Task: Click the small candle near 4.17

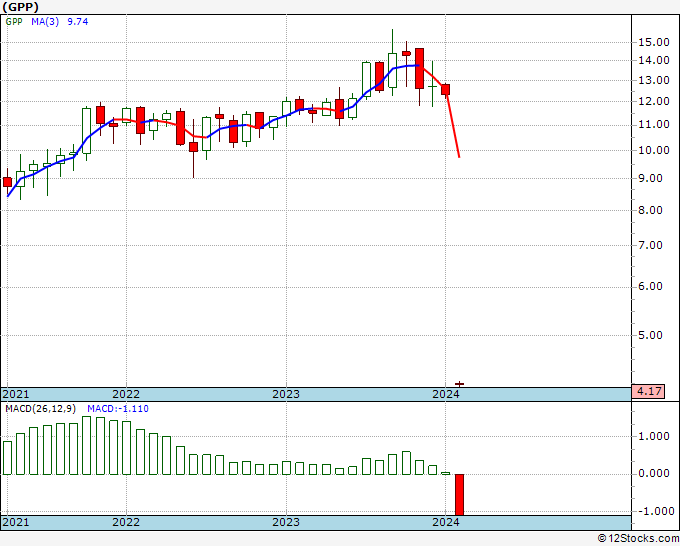Action: (x=459, y=384)
